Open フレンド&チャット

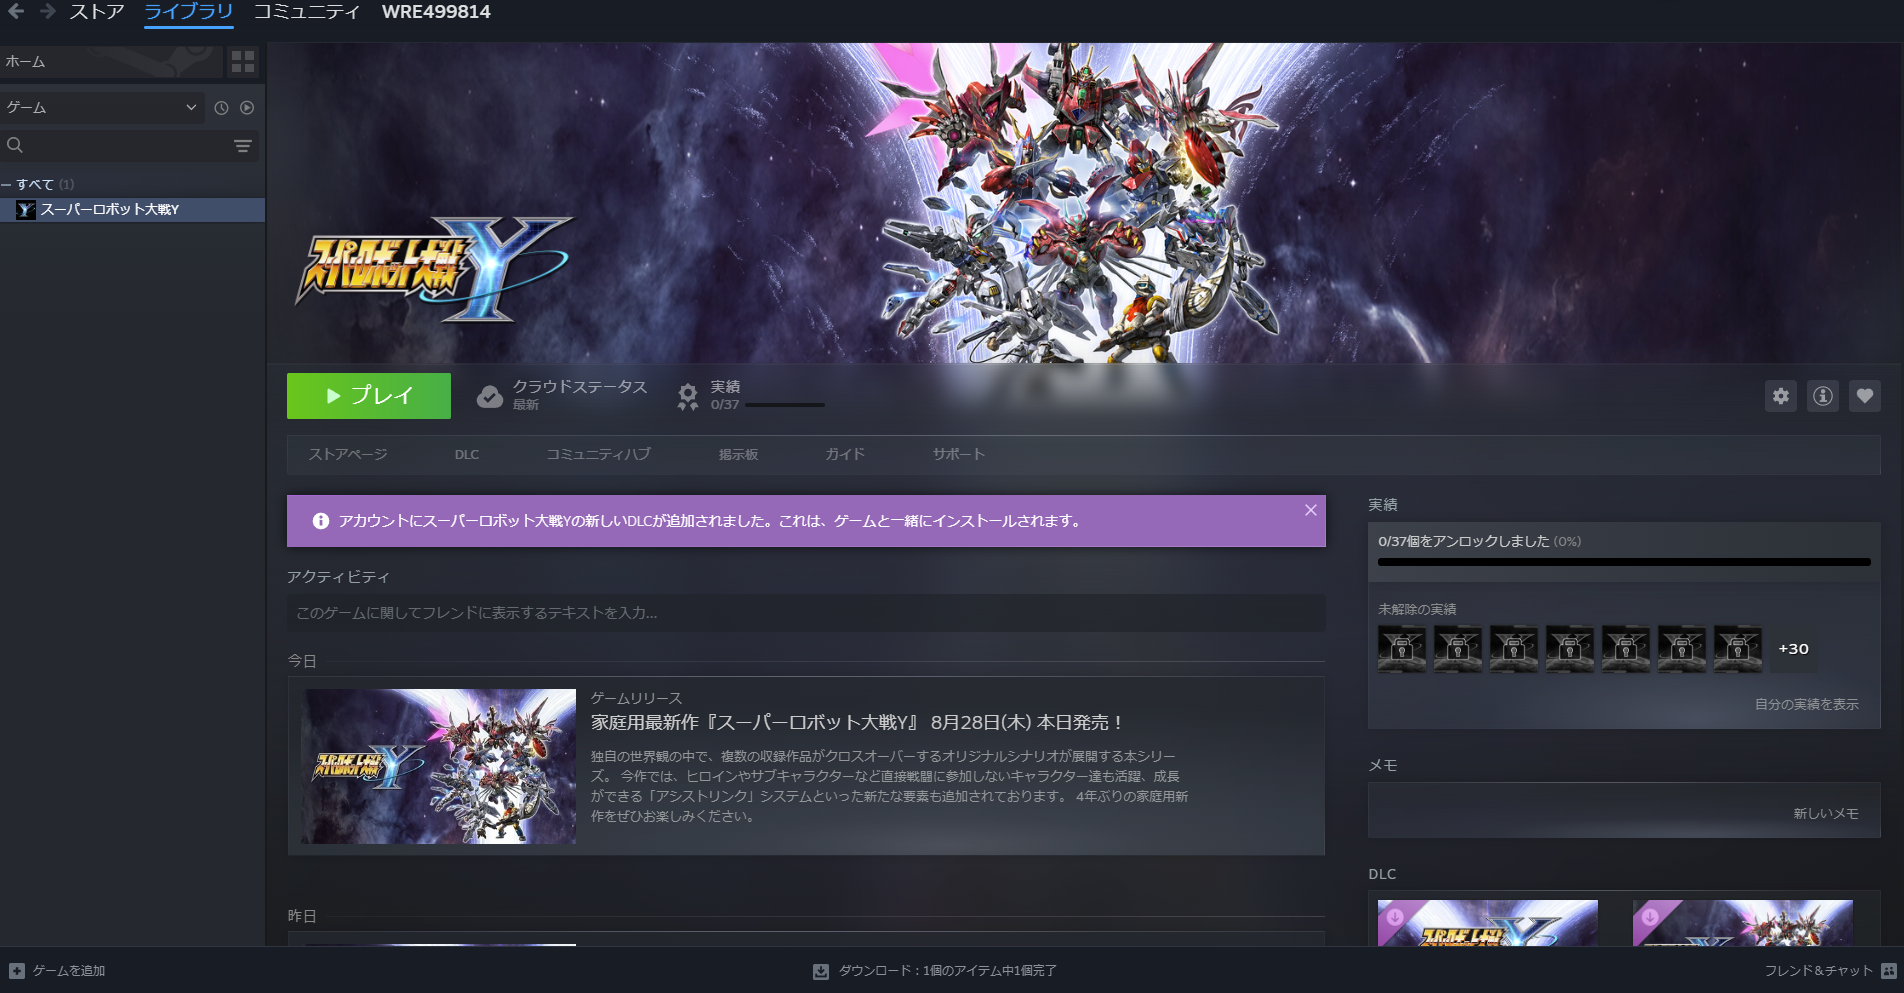1830,971
